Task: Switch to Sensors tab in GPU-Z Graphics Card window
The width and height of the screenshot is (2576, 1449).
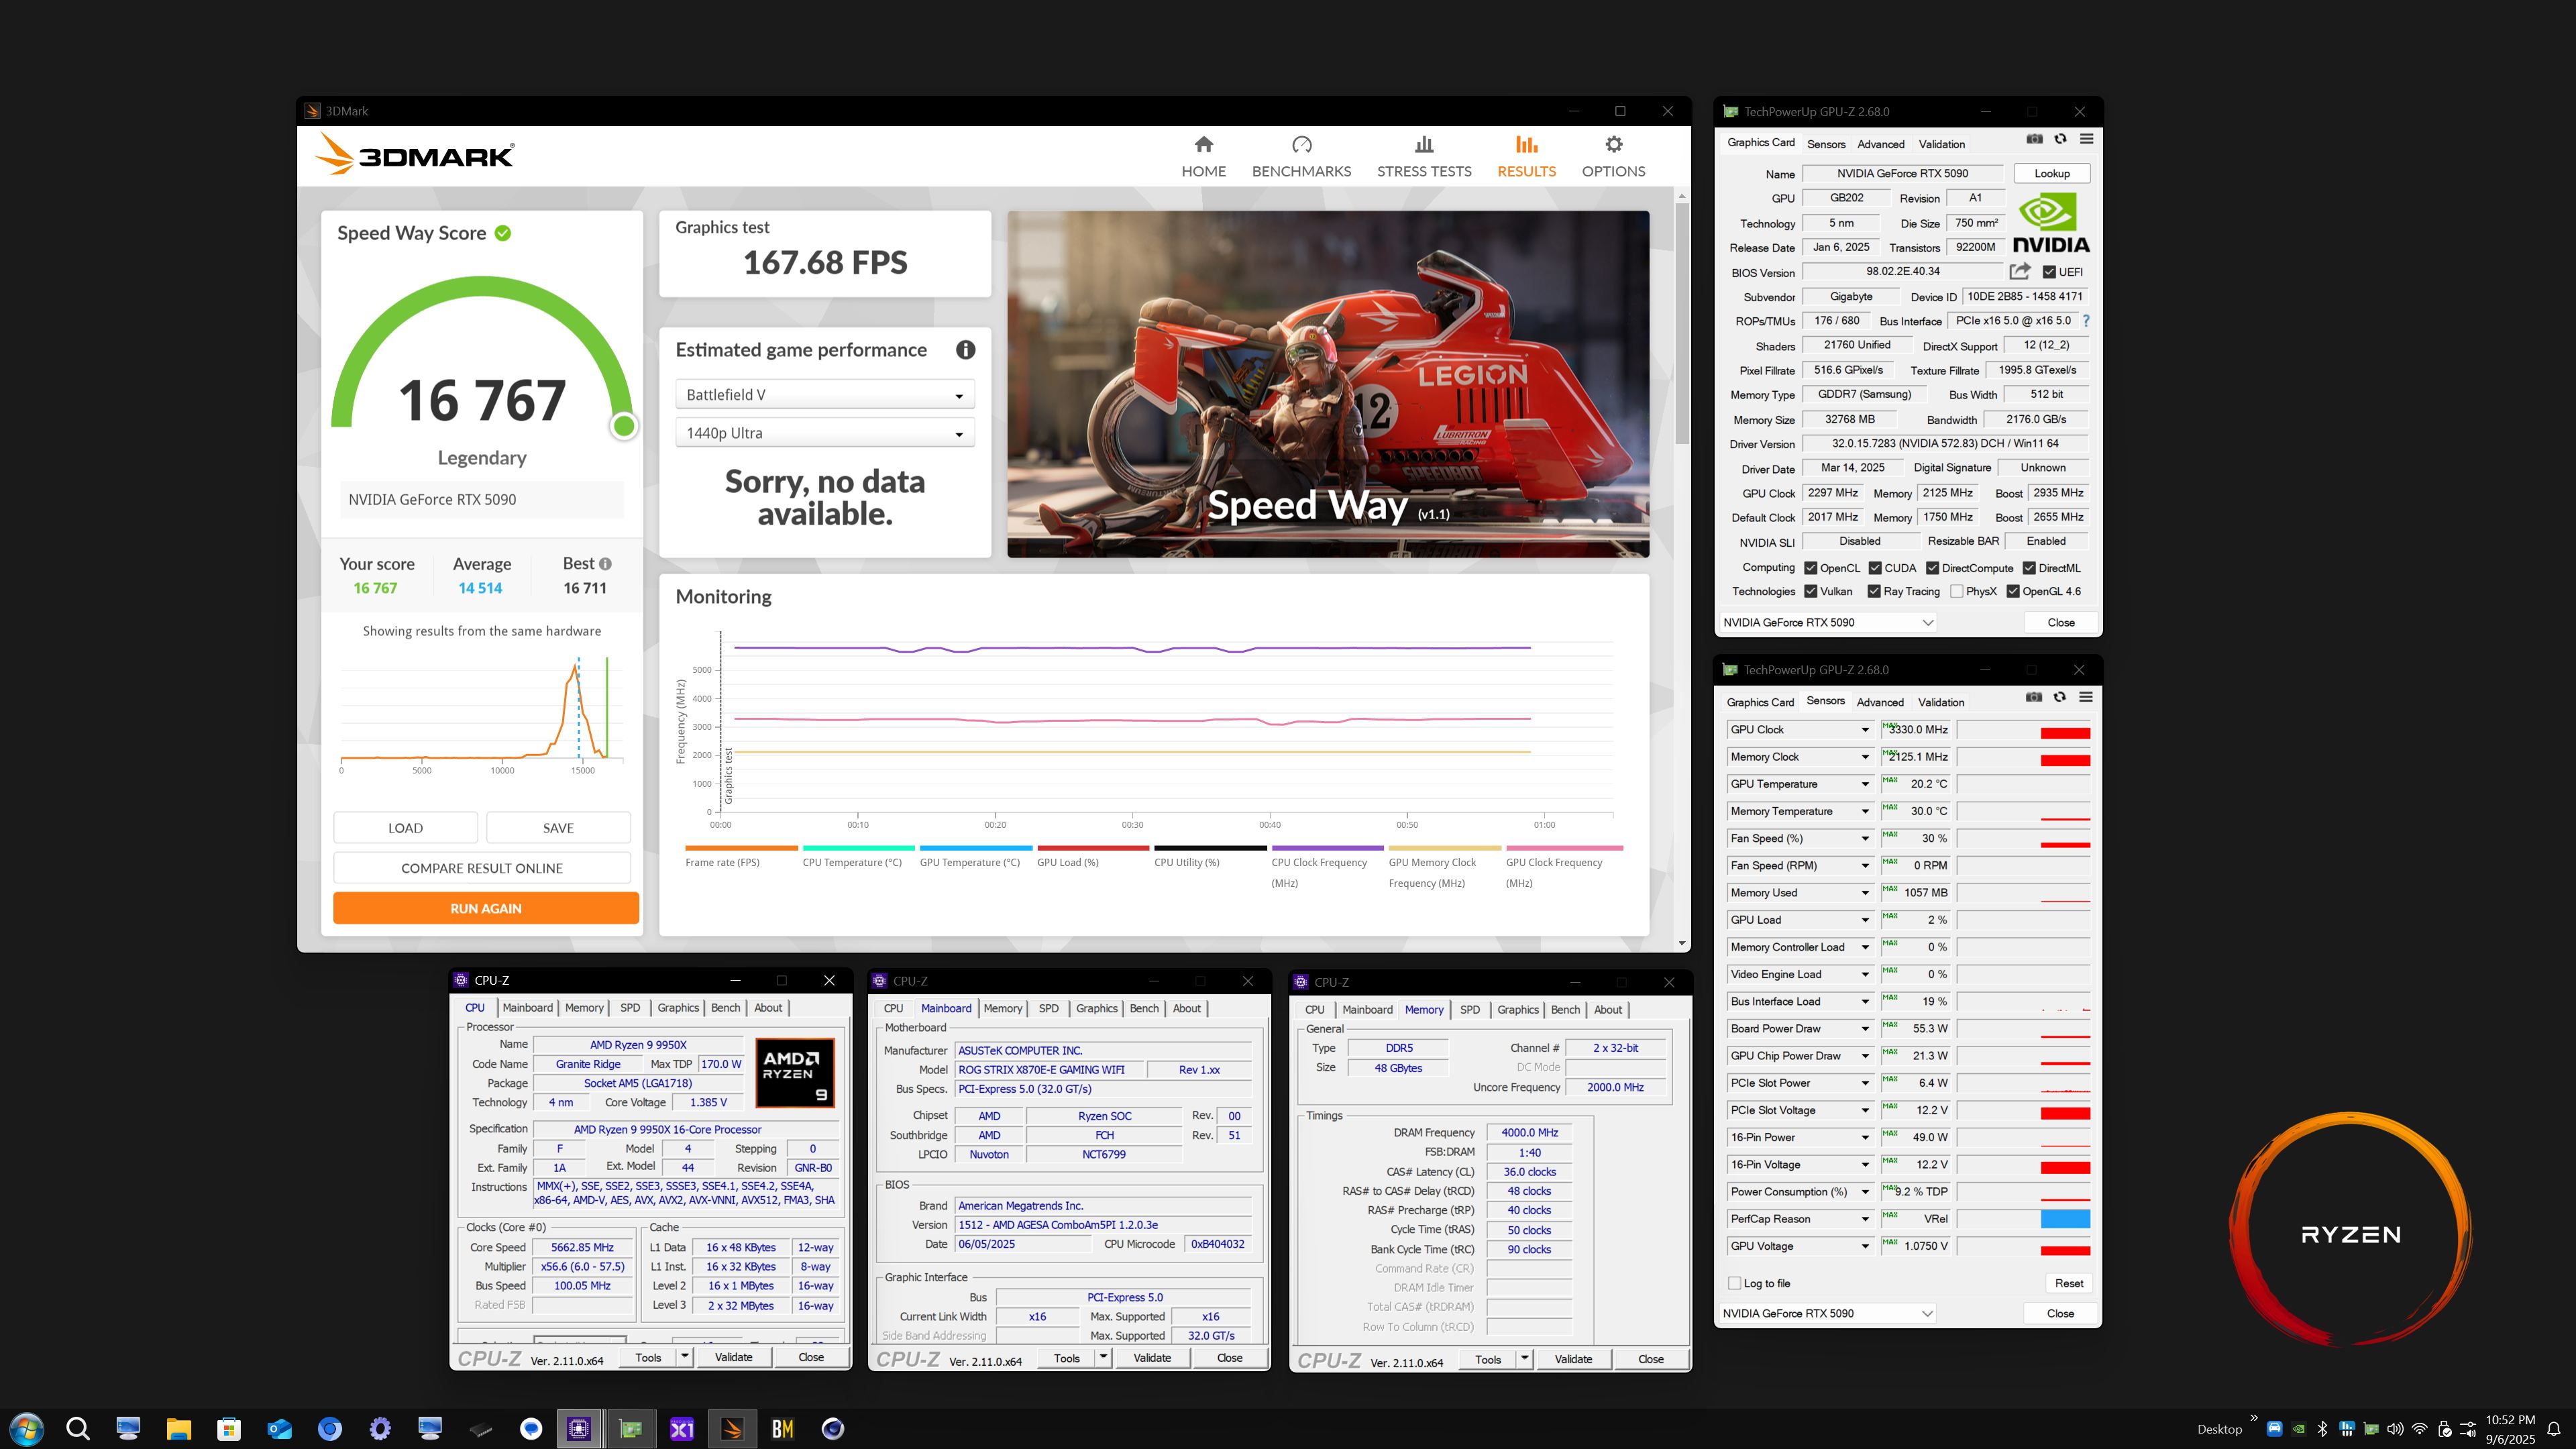Action: [1826, 144]
